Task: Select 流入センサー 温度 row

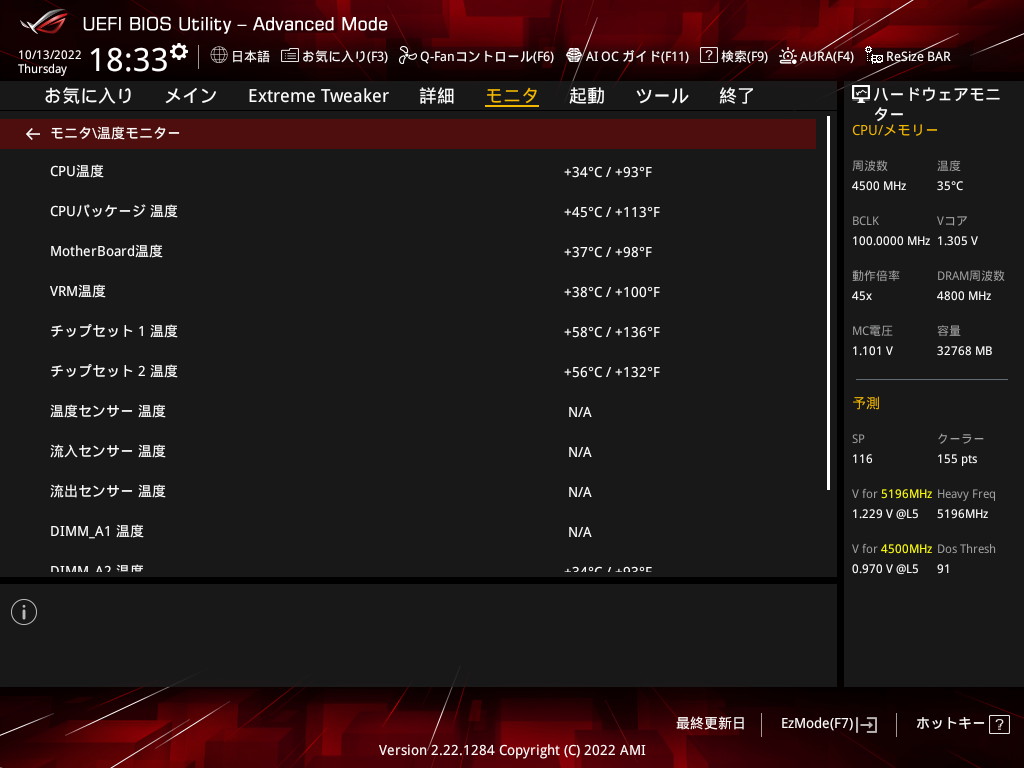Action: (x=408, y=451)
